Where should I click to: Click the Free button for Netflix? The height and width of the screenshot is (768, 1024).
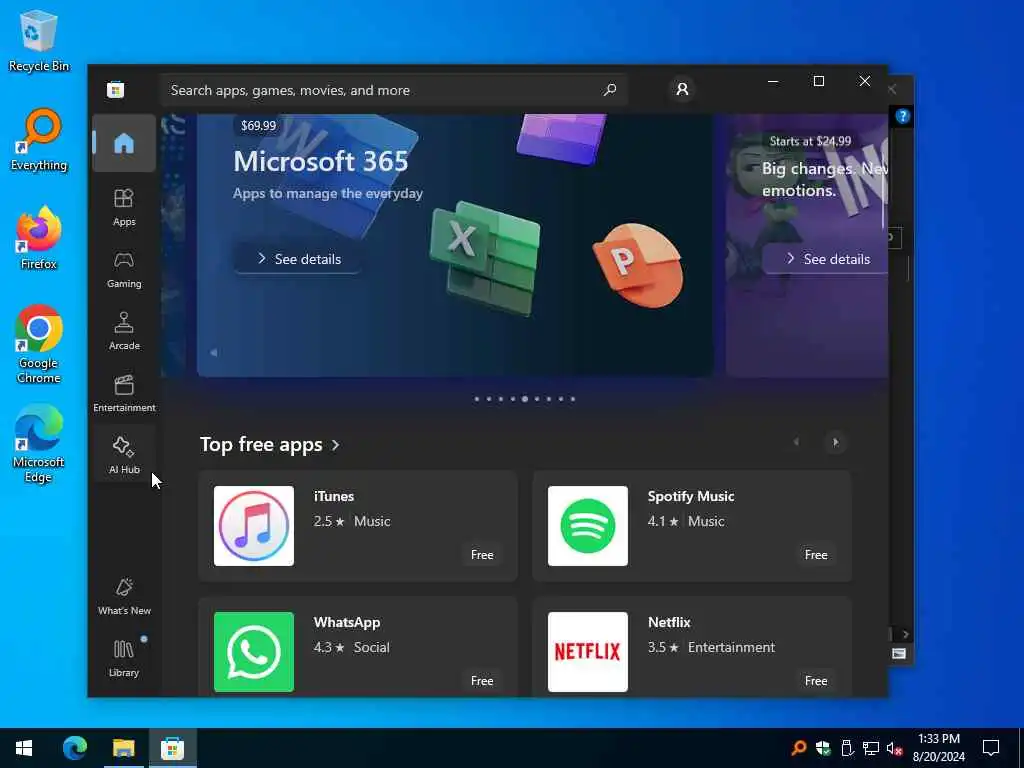click(816, 680)
